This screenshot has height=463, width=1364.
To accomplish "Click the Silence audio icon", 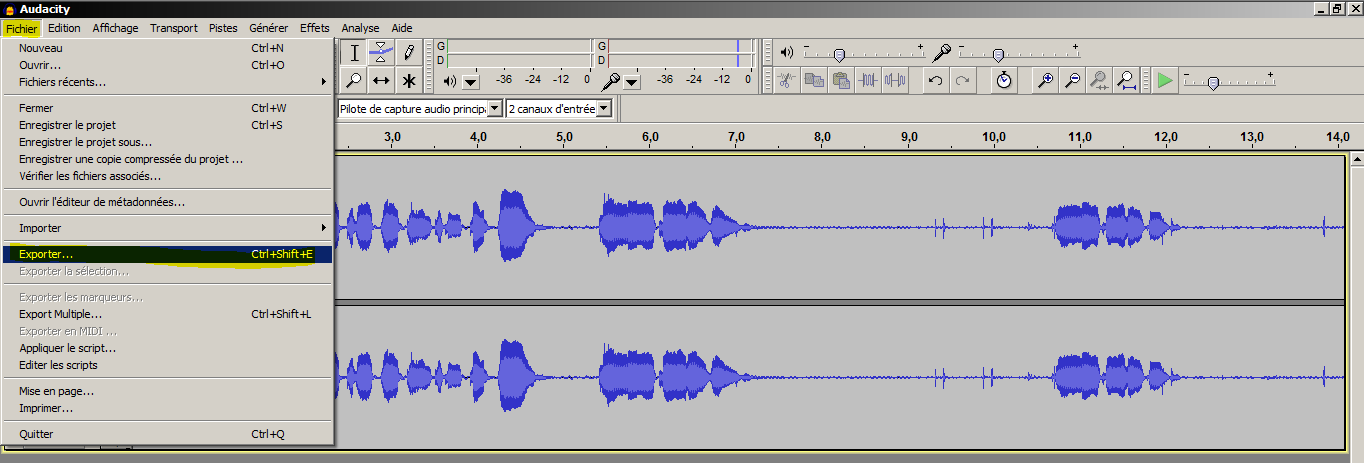I will pyautogui.click(x=895, y=80).
